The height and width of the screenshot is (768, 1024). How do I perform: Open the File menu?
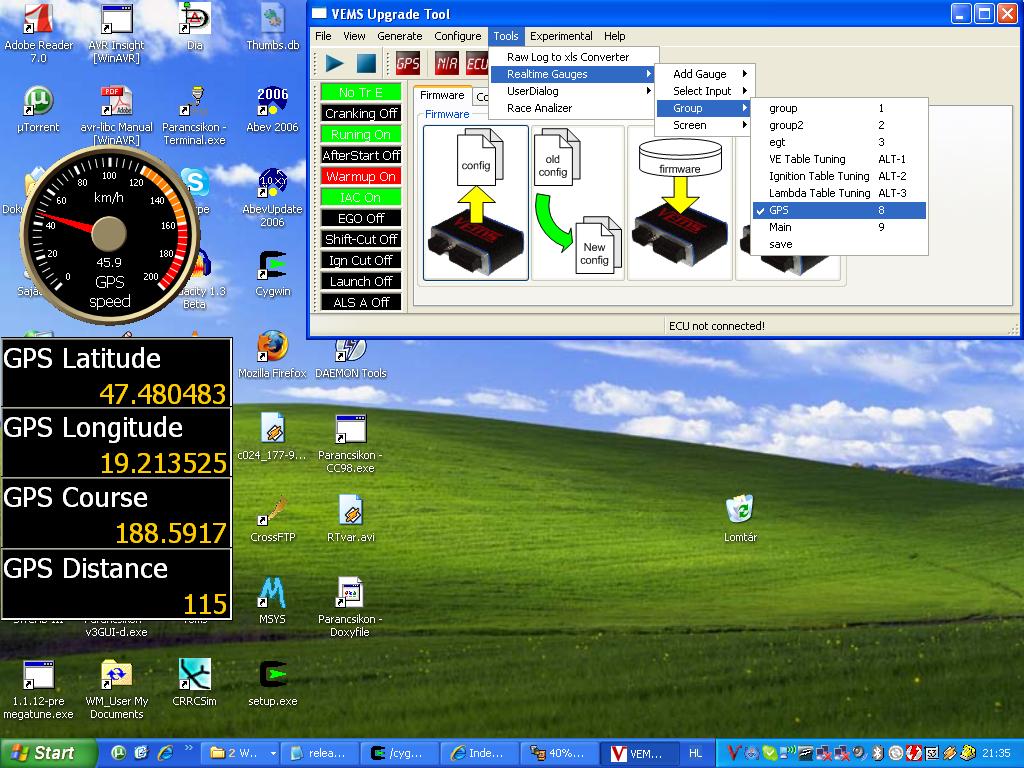[x=323, y=37]
